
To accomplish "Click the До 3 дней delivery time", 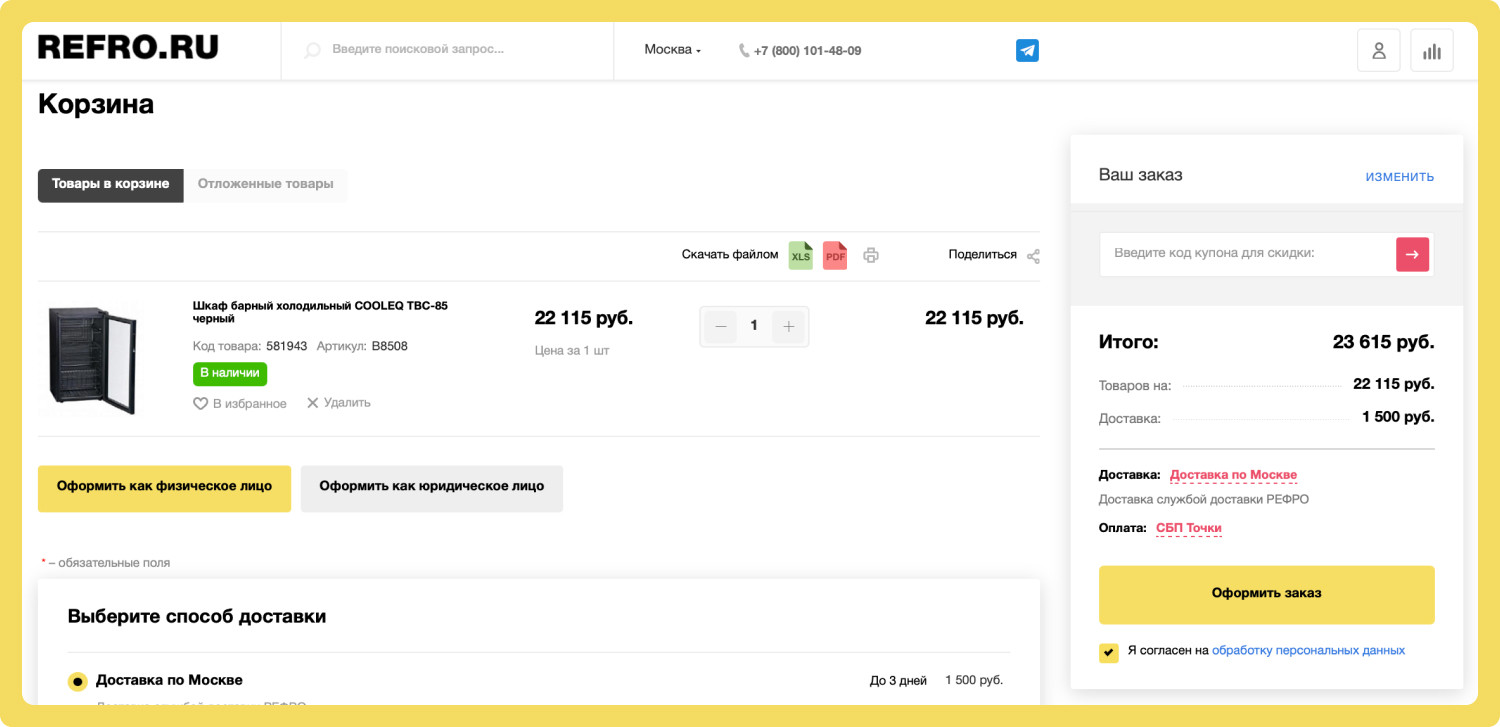I will [898, 681].
